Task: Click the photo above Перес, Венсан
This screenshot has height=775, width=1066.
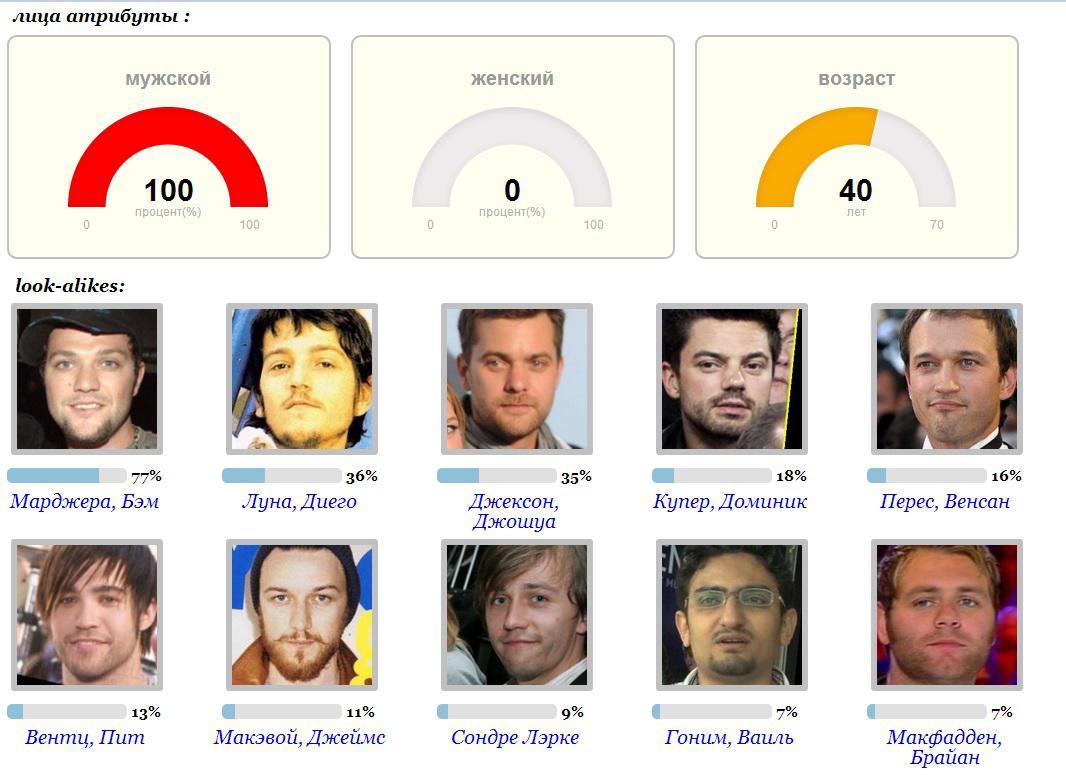Action: [x=947, y=379]
